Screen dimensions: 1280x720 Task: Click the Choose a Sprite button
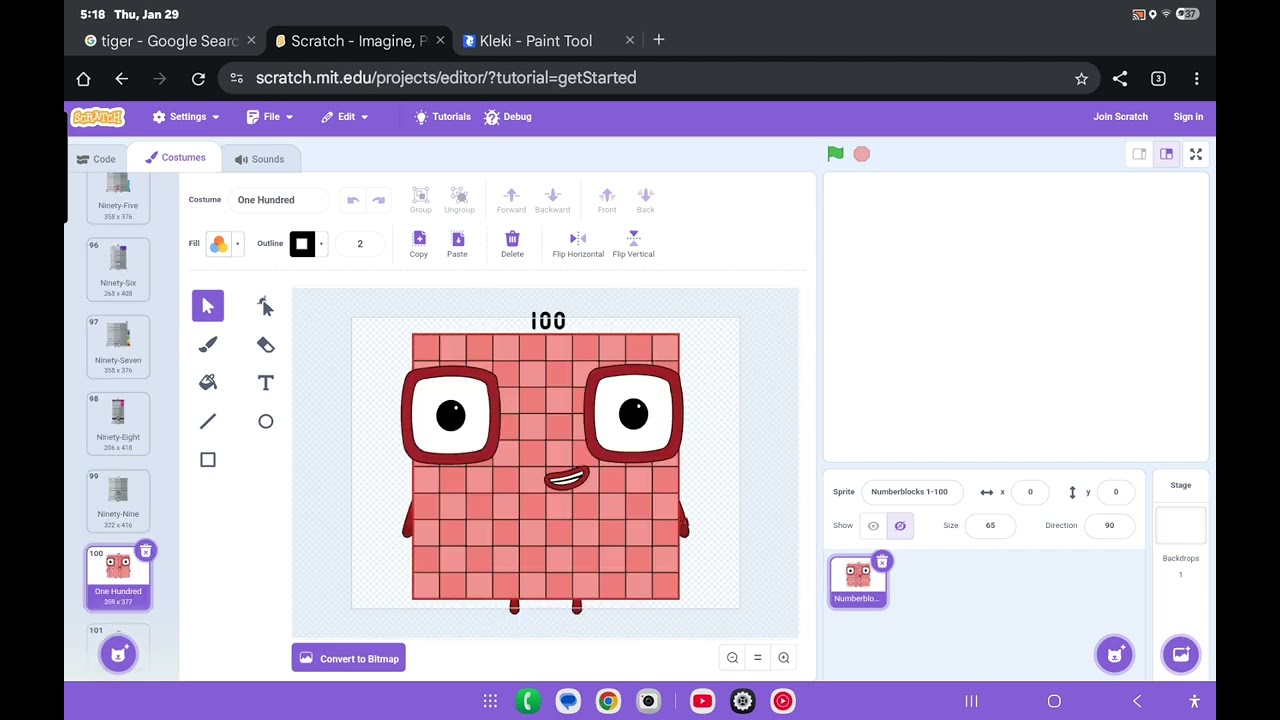coord(1114,655)
